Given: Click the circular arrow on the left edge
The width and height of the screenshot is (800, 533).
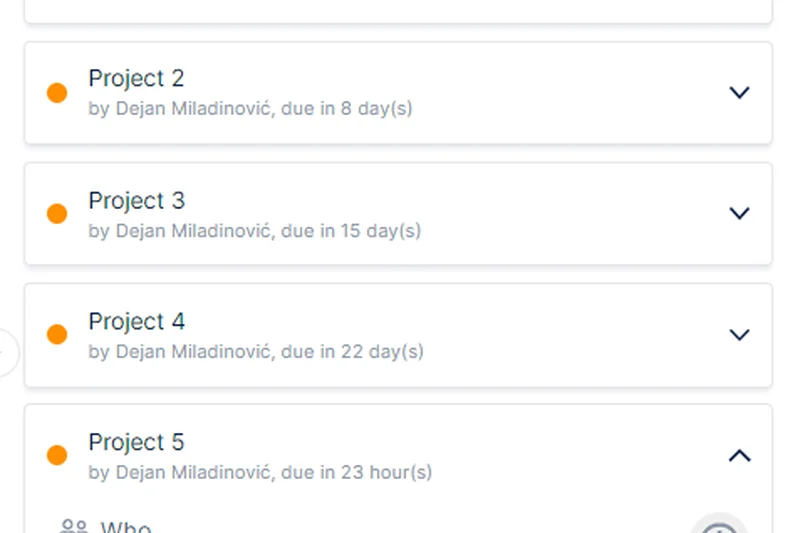Looking at the screenshot, I should pyautogui.click(x=6, y=352).
